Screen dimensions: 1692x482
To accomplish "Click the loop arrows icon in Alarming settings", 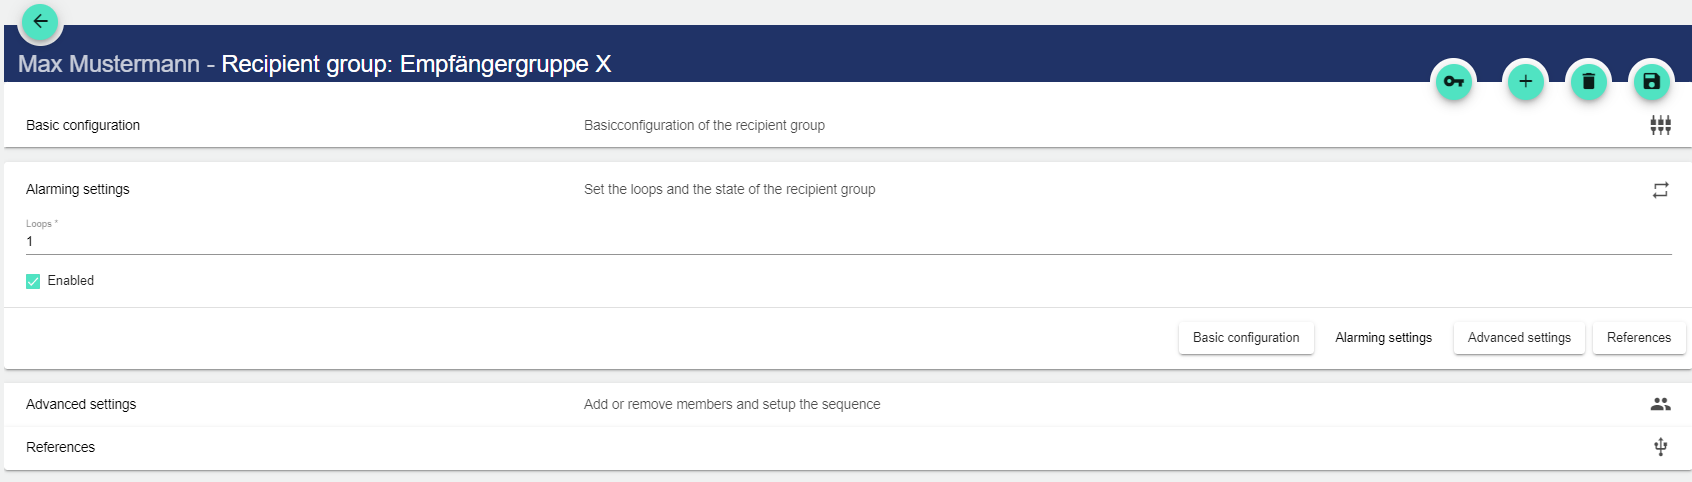I will click(1660, 190).
